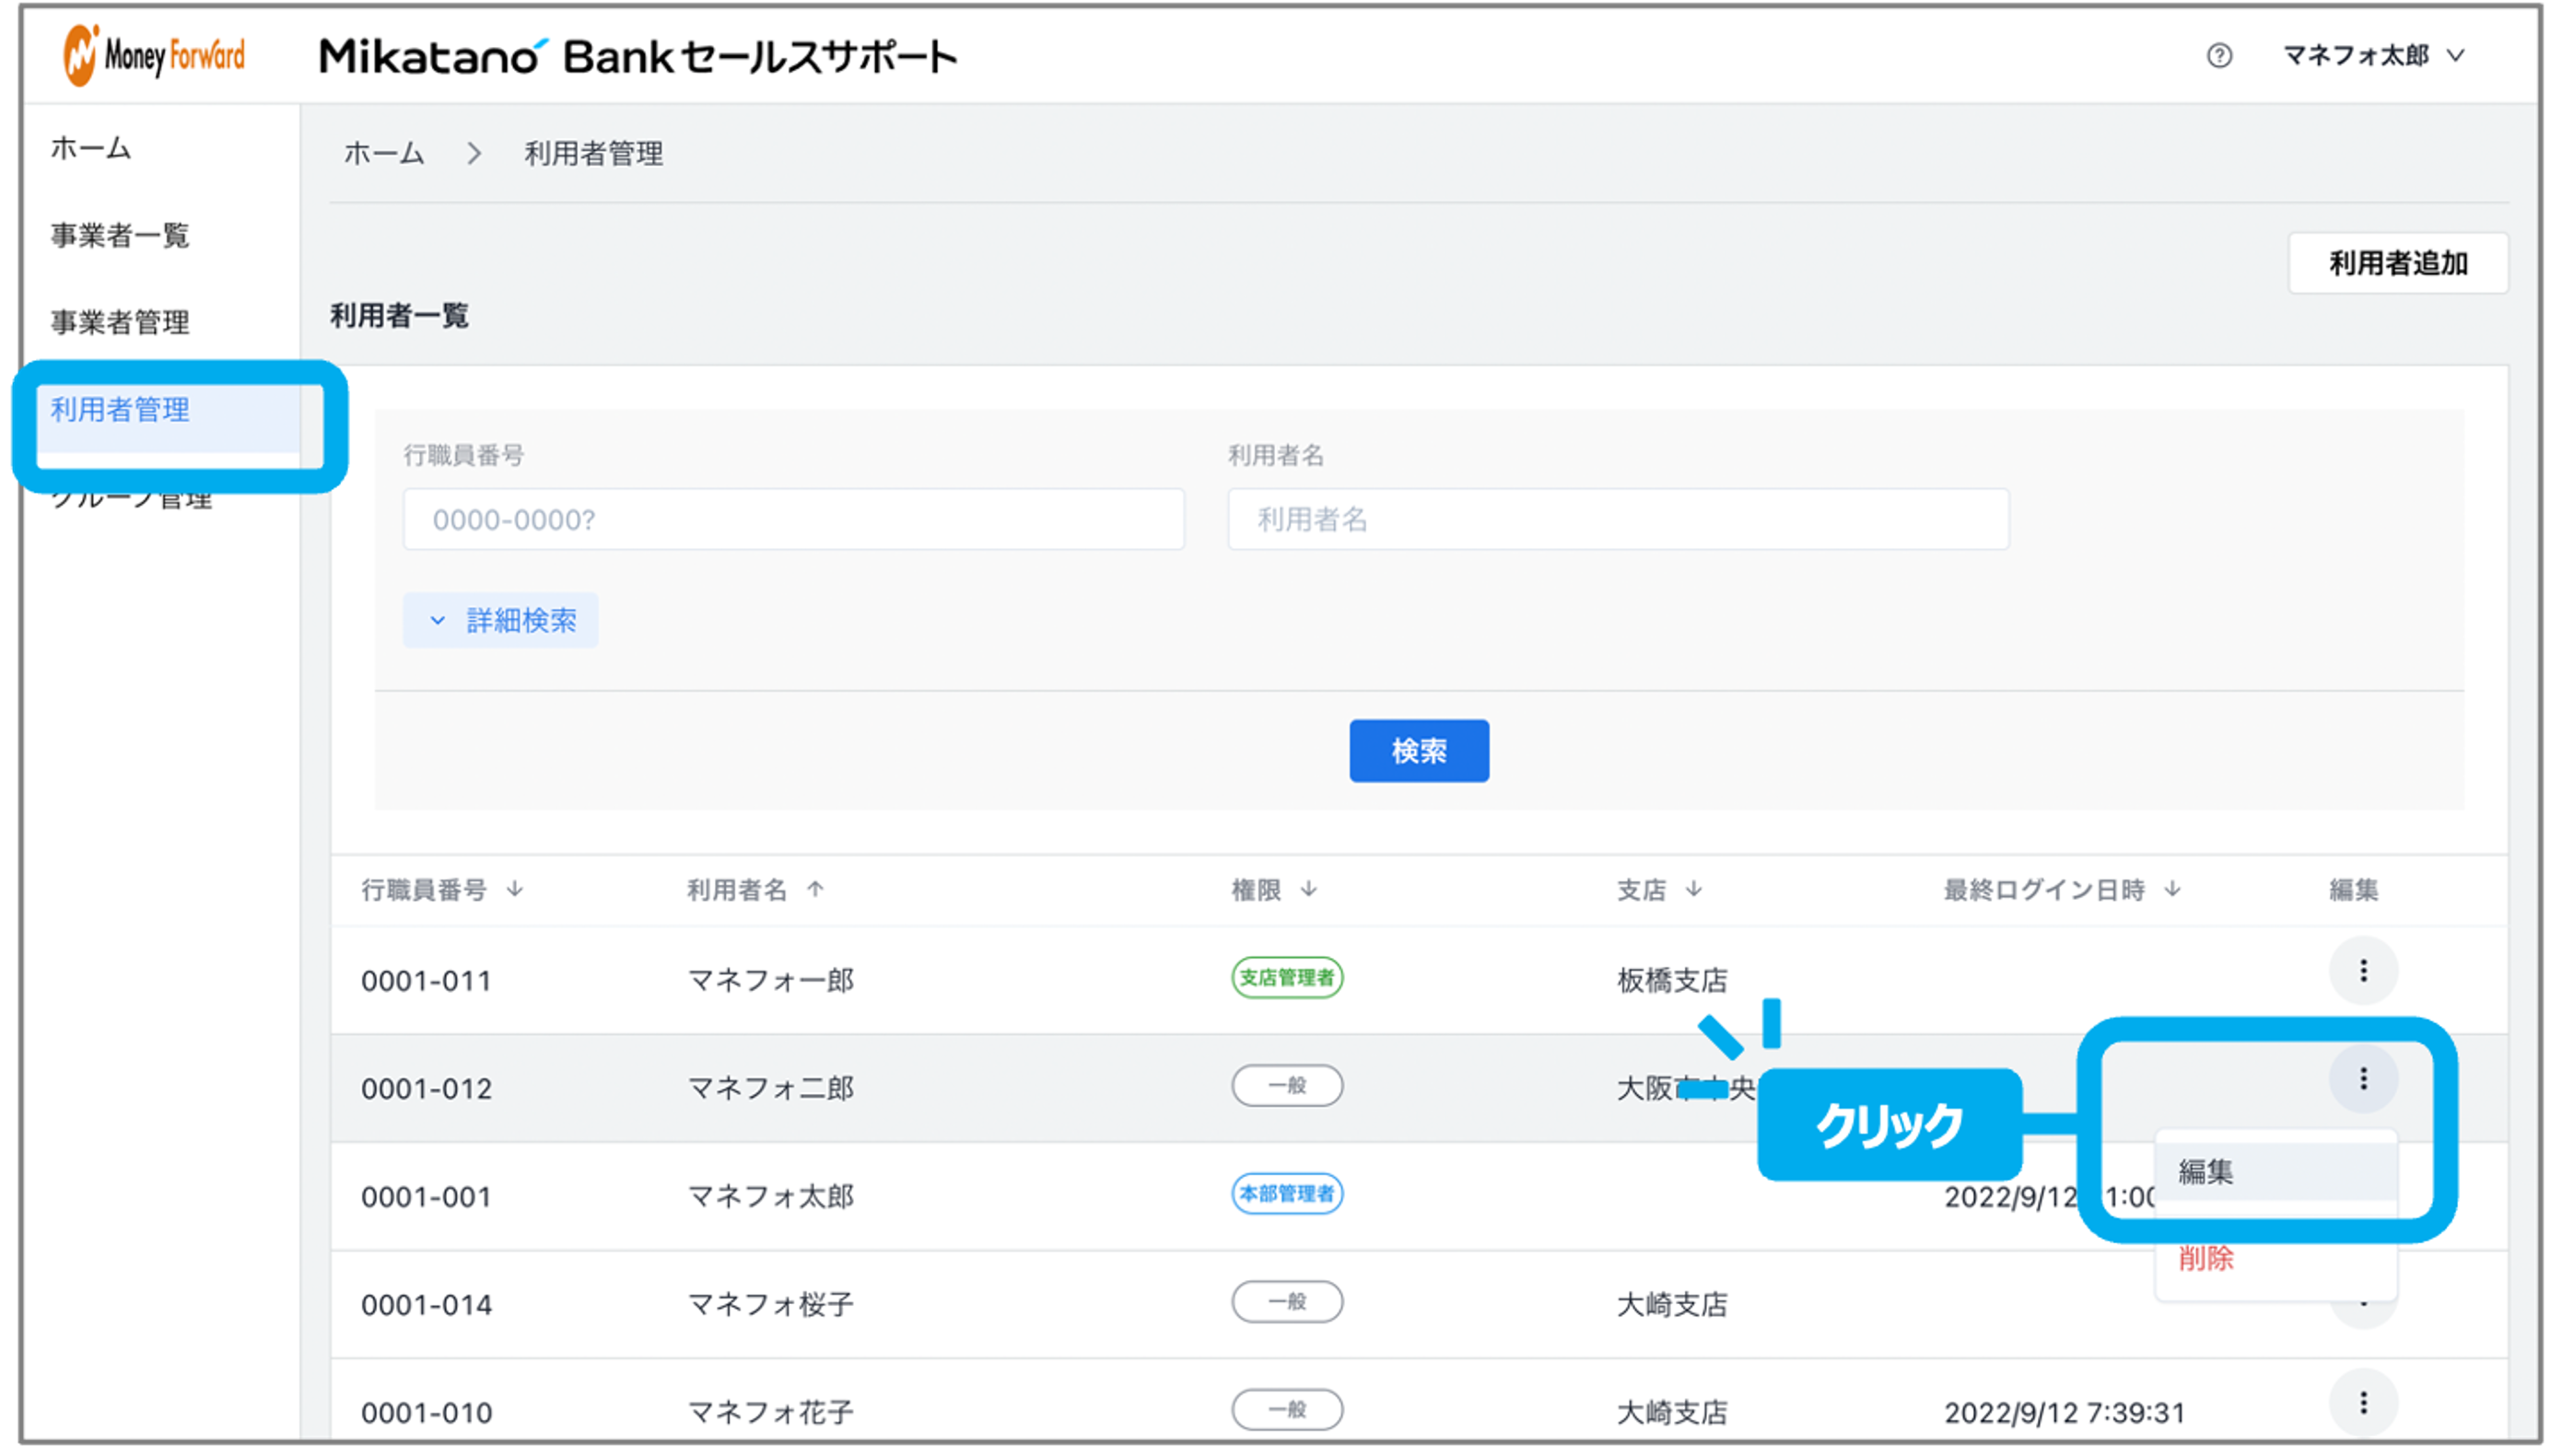Click the Mikatano Bank セールスサポート title
Image resolution: width=2550 pixels, height=1456 pixels.
click(638, 57)
